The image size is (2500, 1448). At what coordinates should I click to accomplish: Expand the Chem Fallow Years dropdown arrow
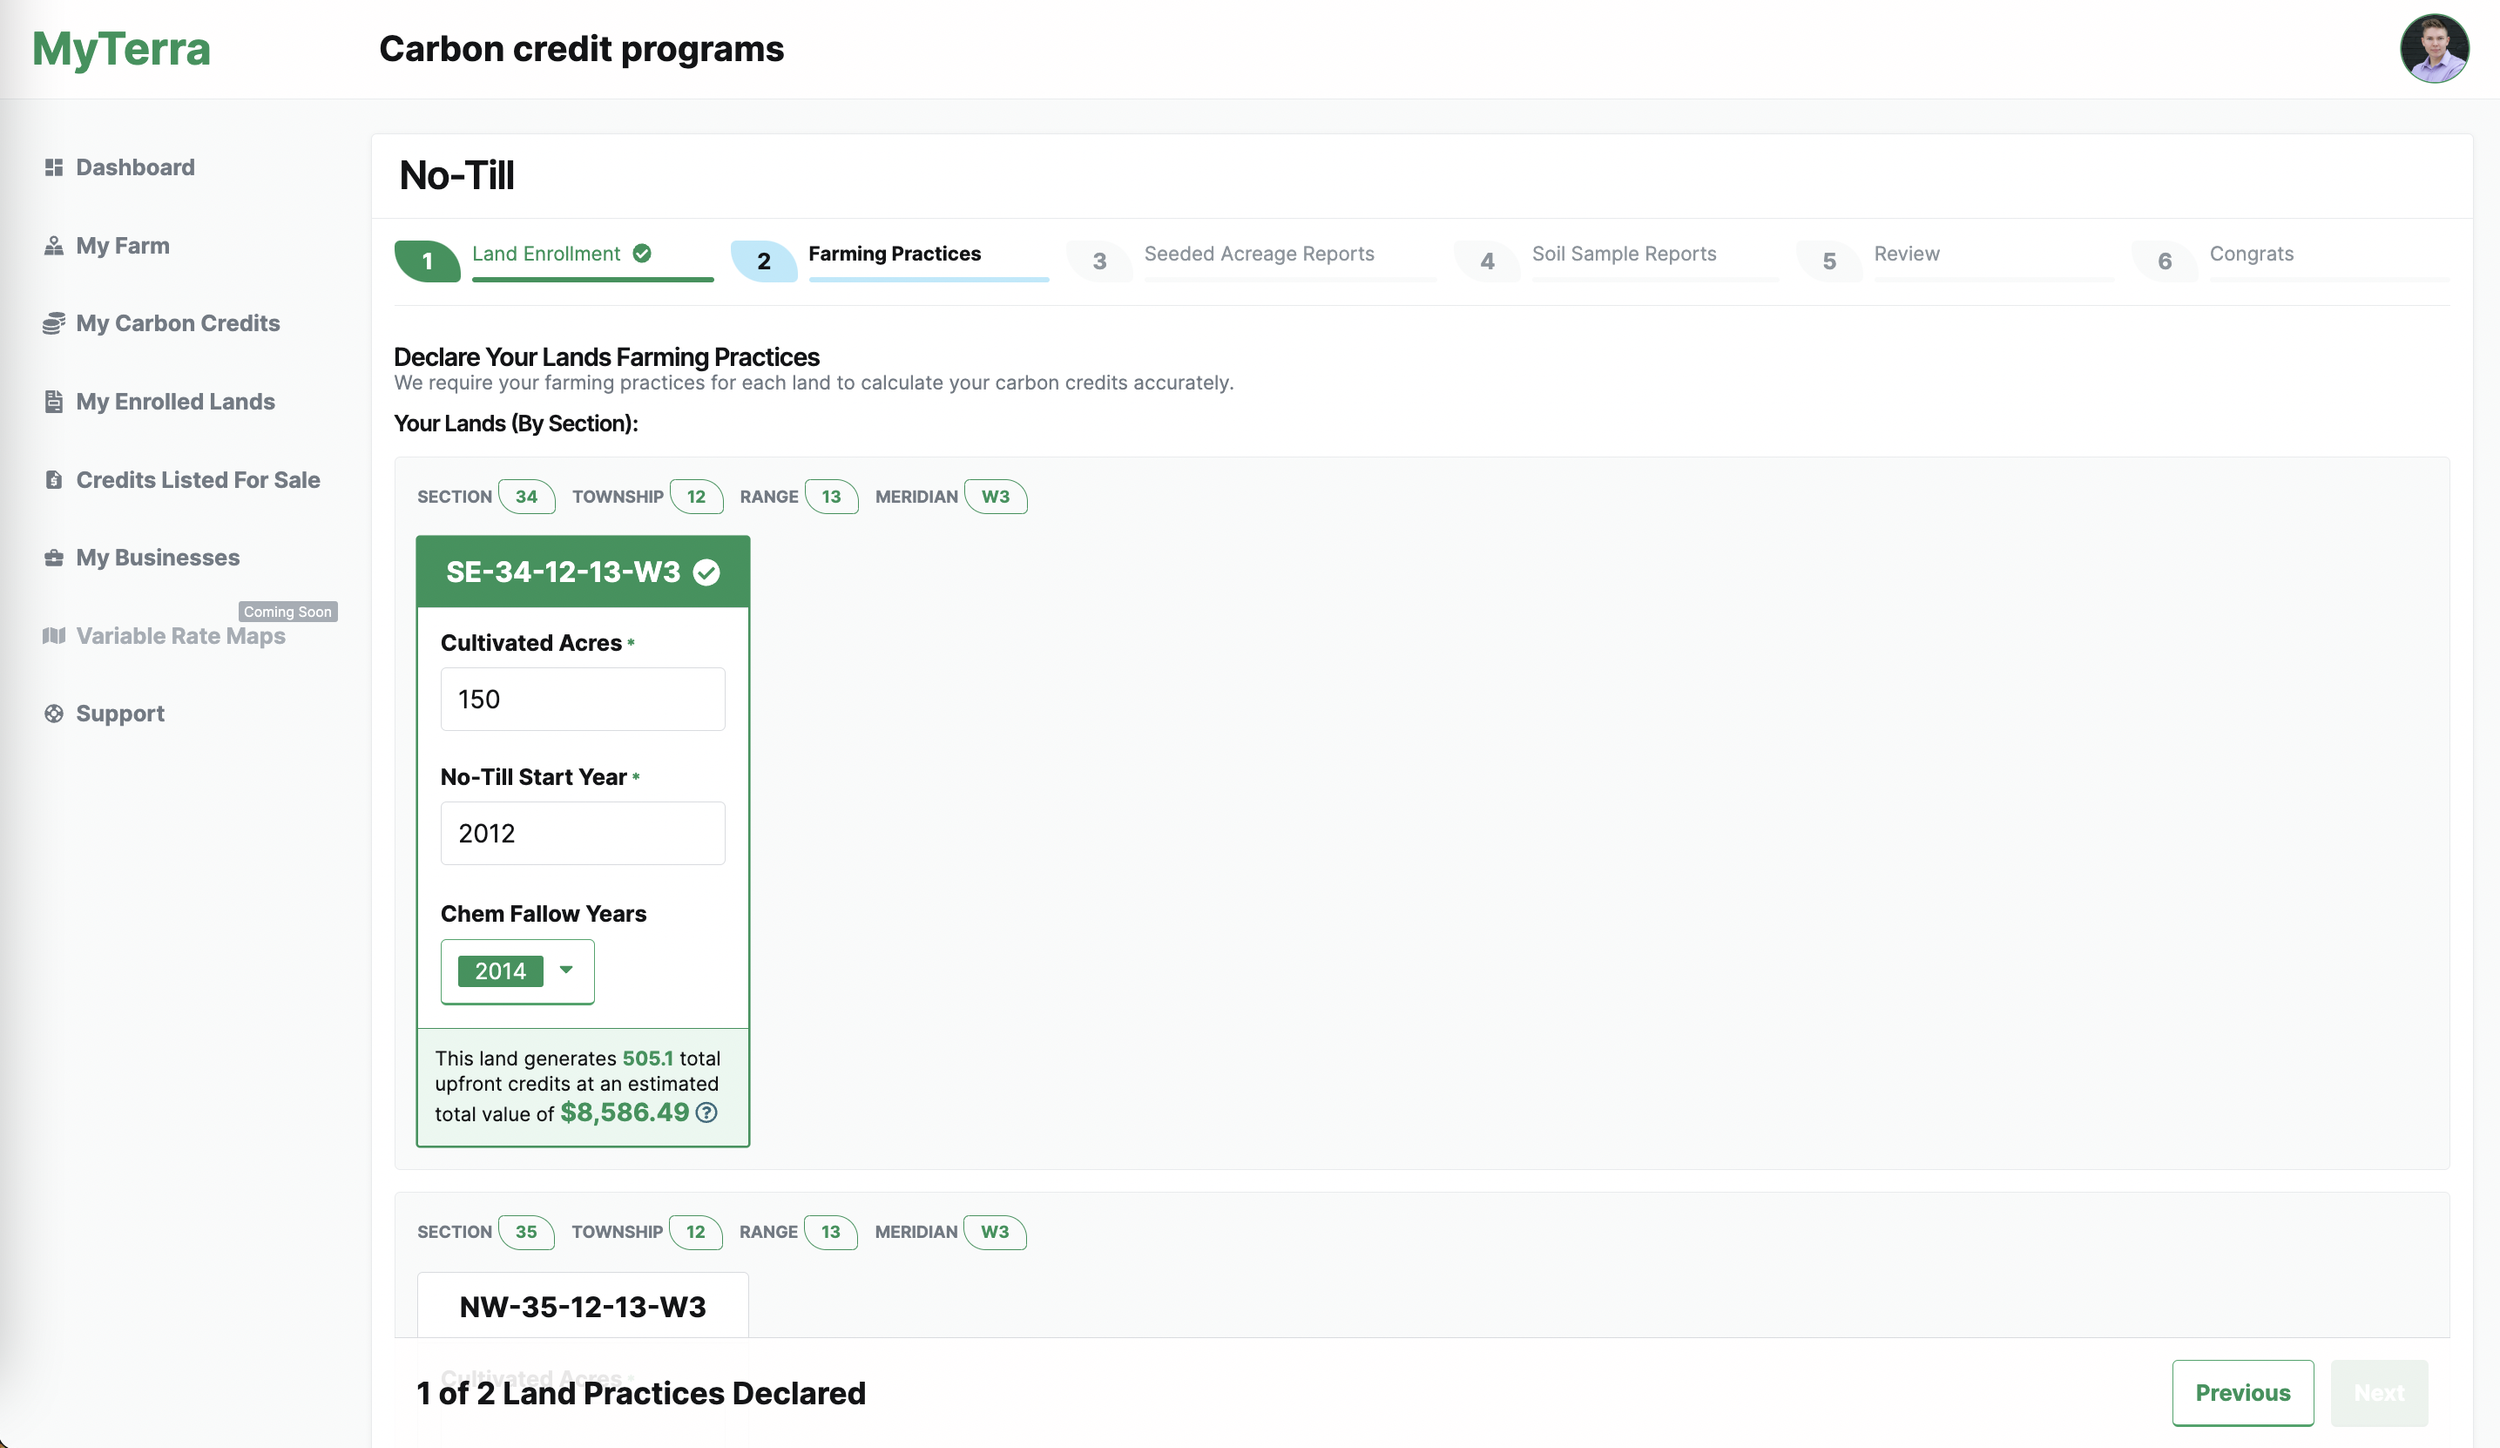click(566, 970)
